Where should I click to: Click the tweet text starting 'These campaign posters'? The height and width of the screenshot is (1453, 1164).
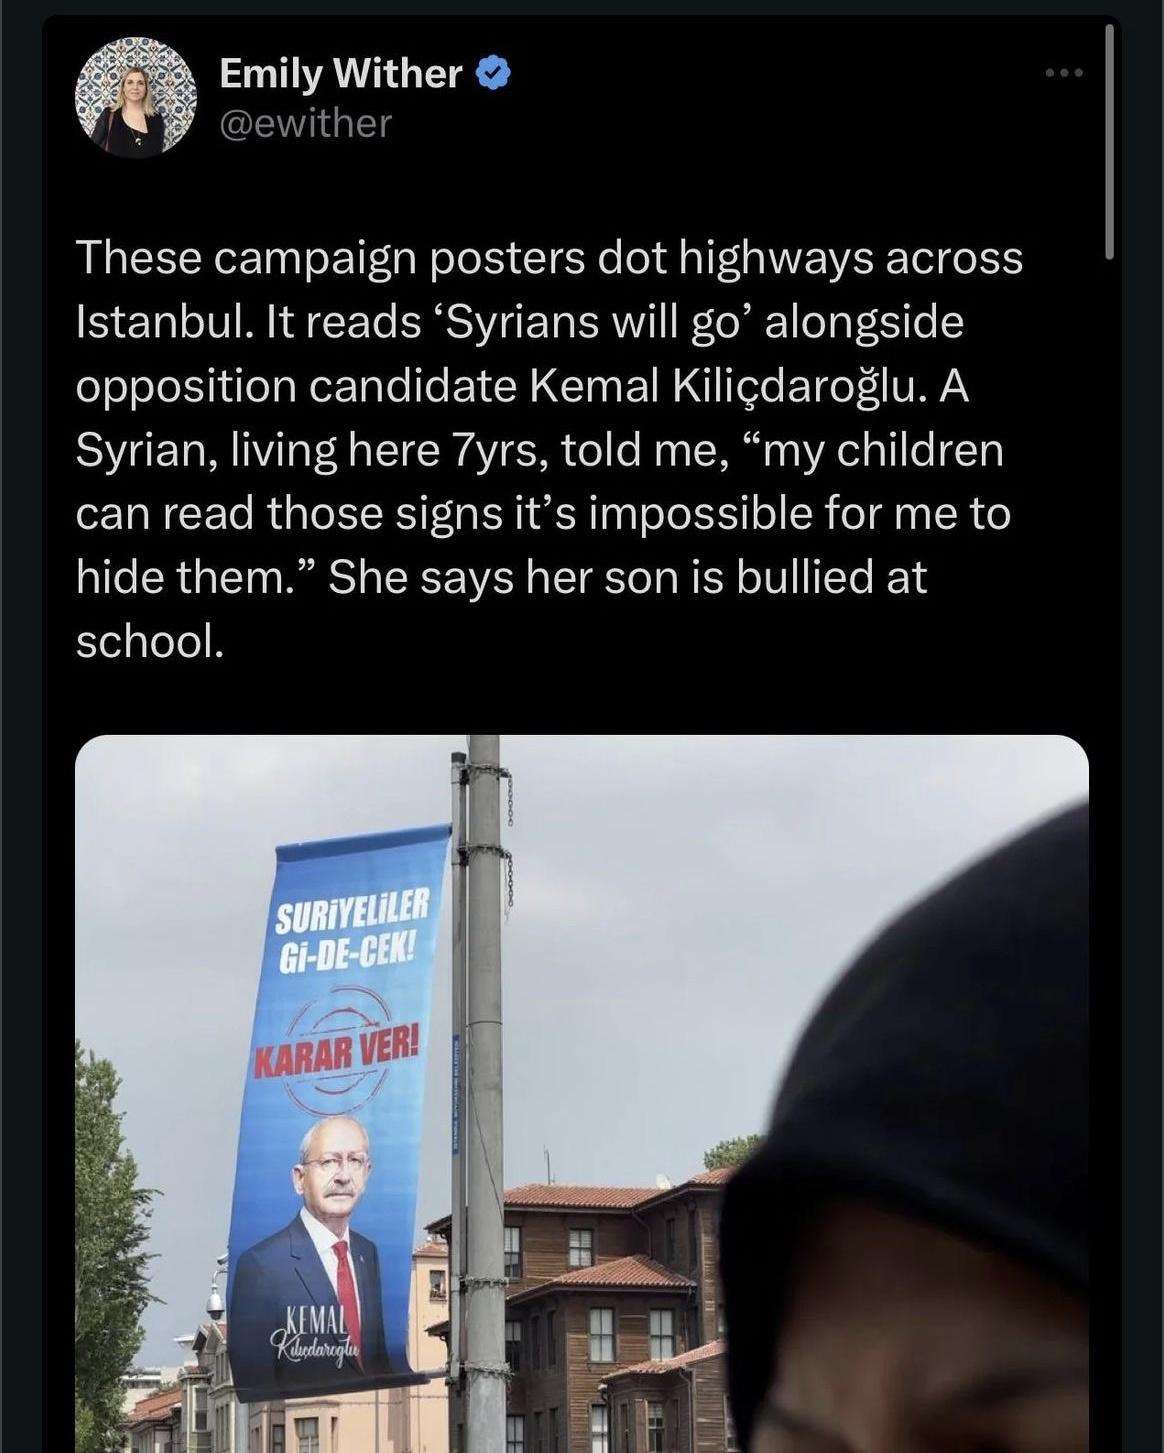tap(549, 449)
